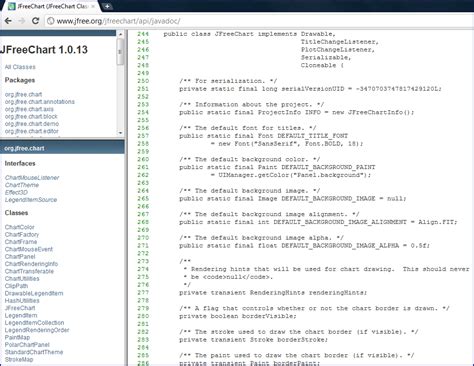Open the PolarChartPanel class
The height and width of the screenshot is (366, 474).
[27, 345]
